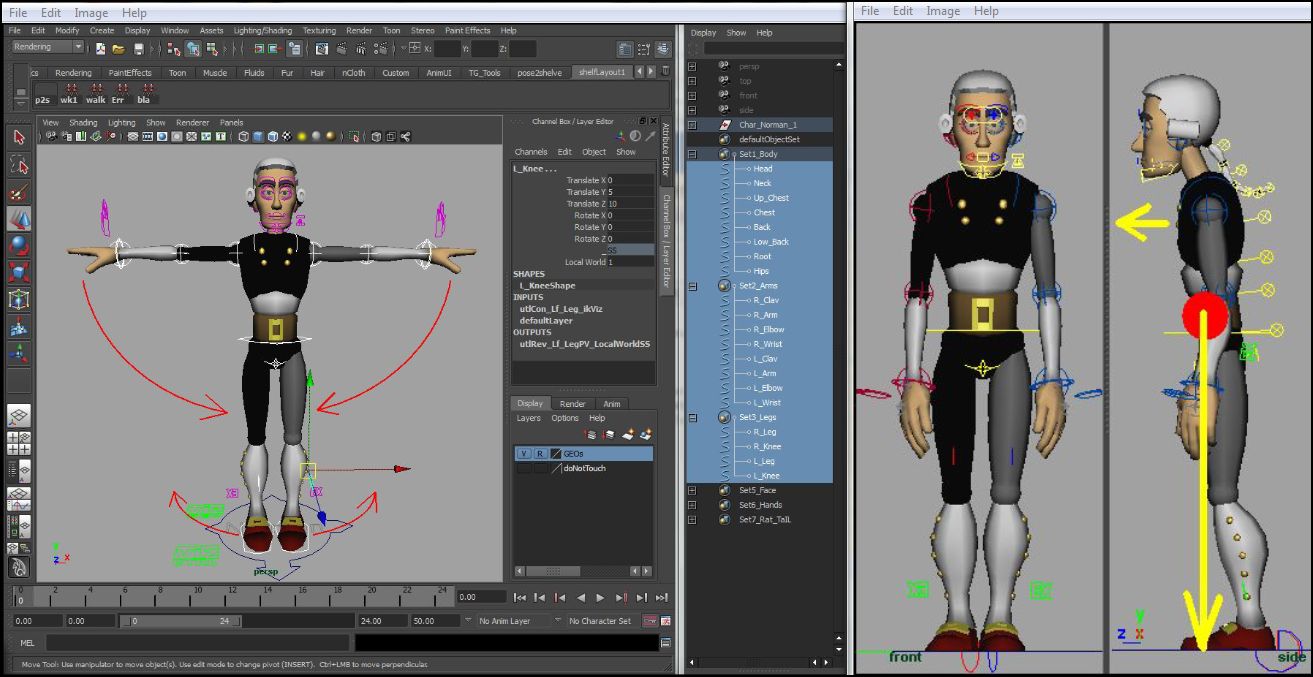Play animation forwards

pos(600,597)
